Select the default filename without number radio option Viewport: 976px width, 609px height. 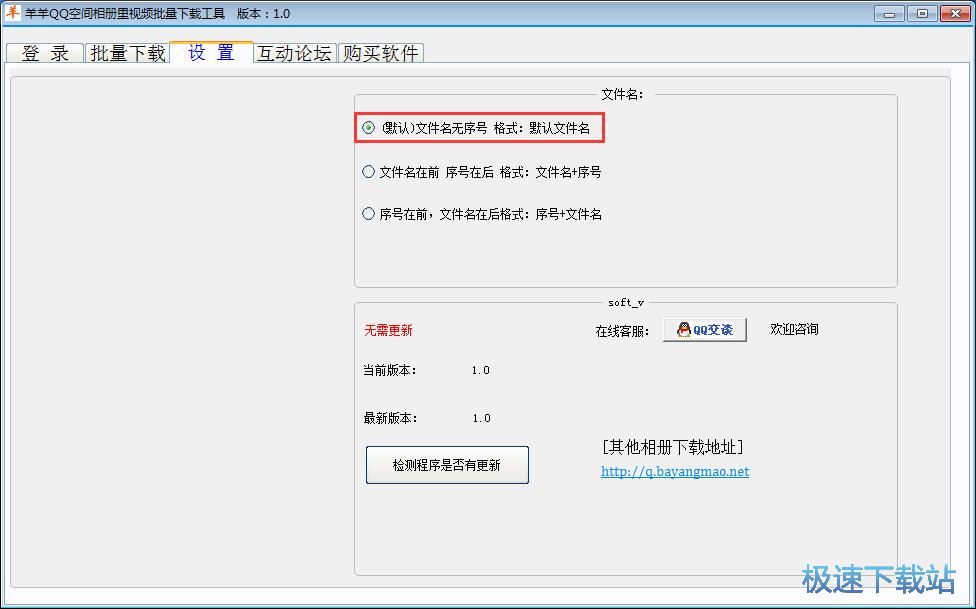click(x=368, y=129)
